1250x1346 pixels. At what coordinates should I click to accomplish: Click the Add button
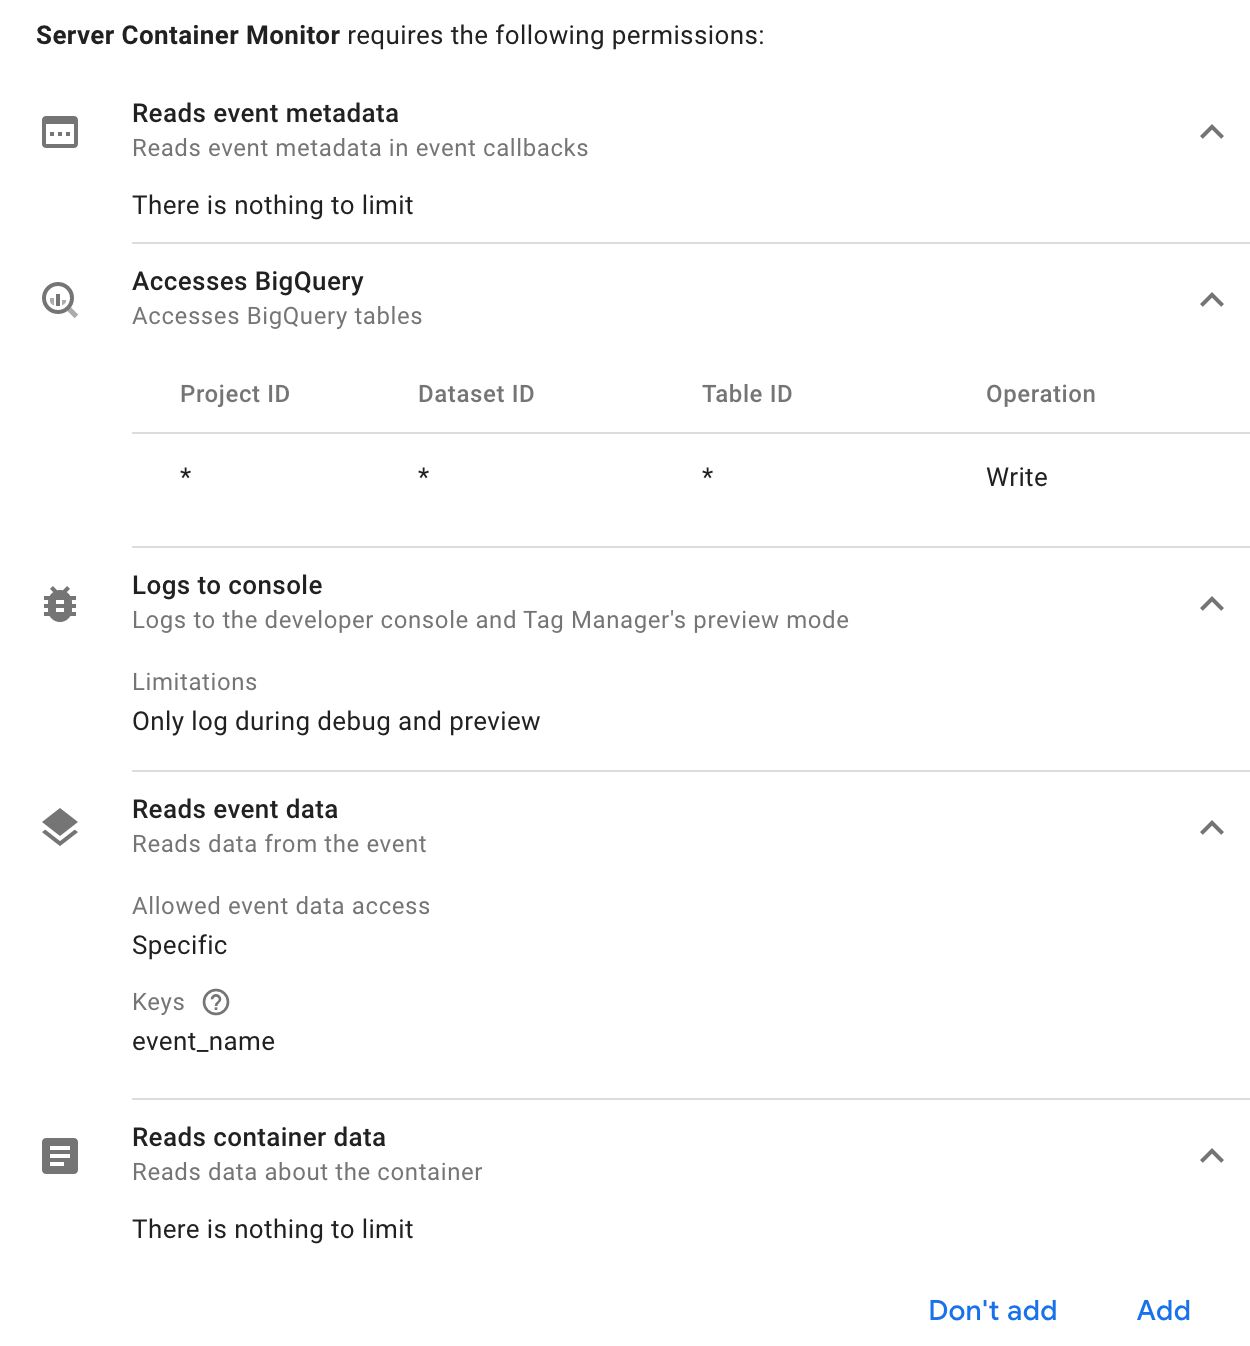1164,1310
